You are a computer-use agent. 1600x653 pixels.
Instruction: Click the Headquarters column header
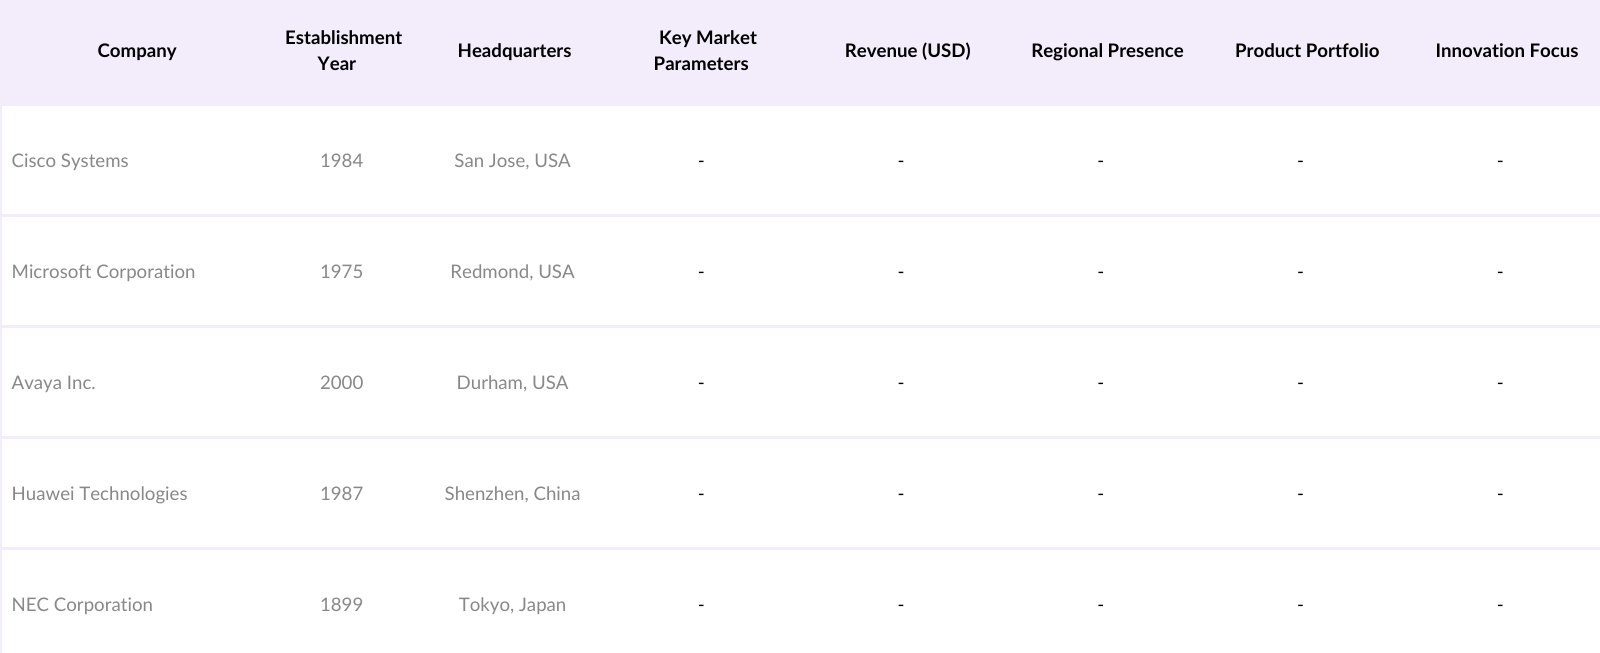click(x=514, y=51)
